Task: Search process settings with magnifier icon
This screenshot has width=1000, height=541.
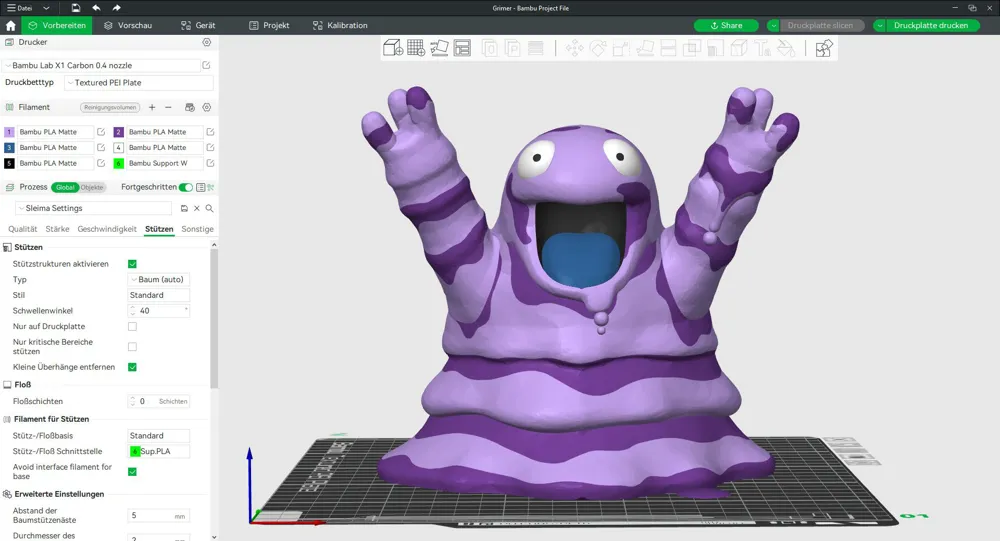Action: click(x=209, y=208)
